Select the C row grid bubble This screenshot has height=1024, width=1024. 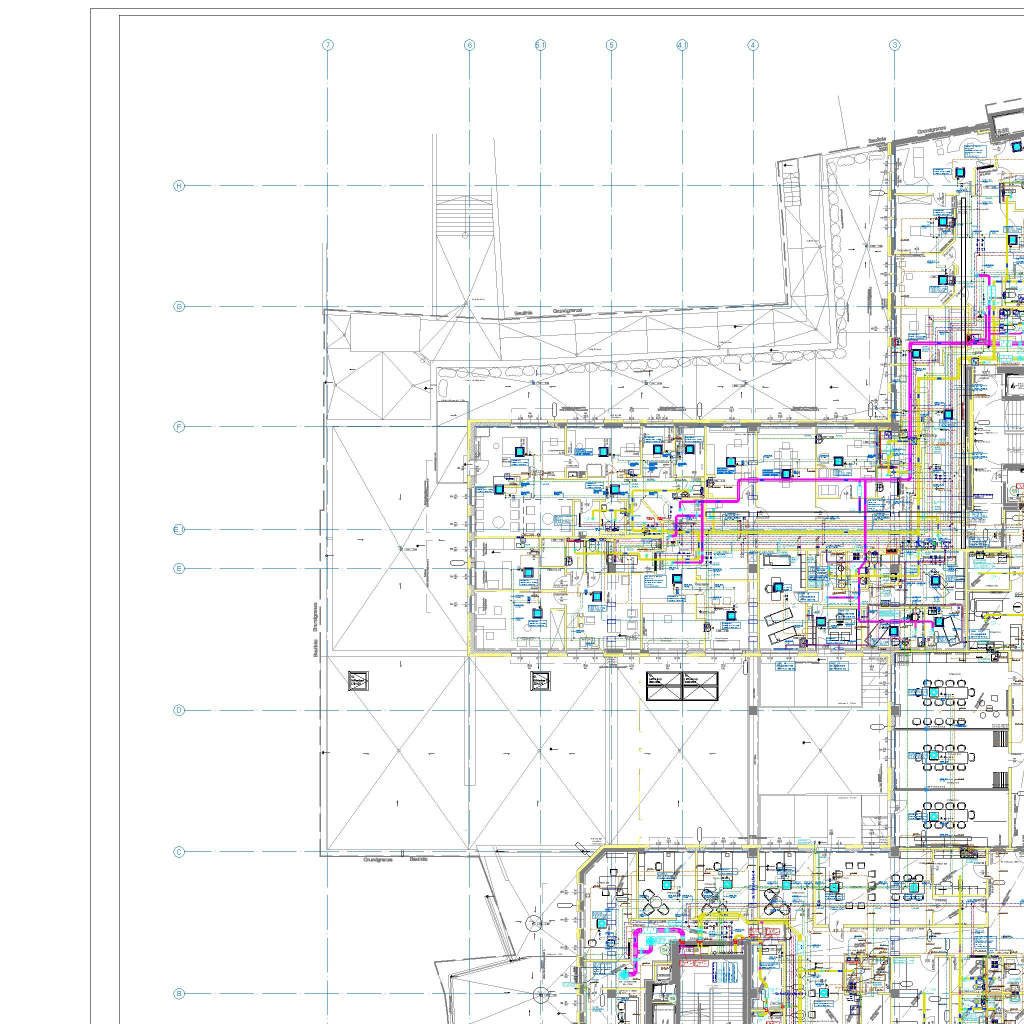coord(179,852)
